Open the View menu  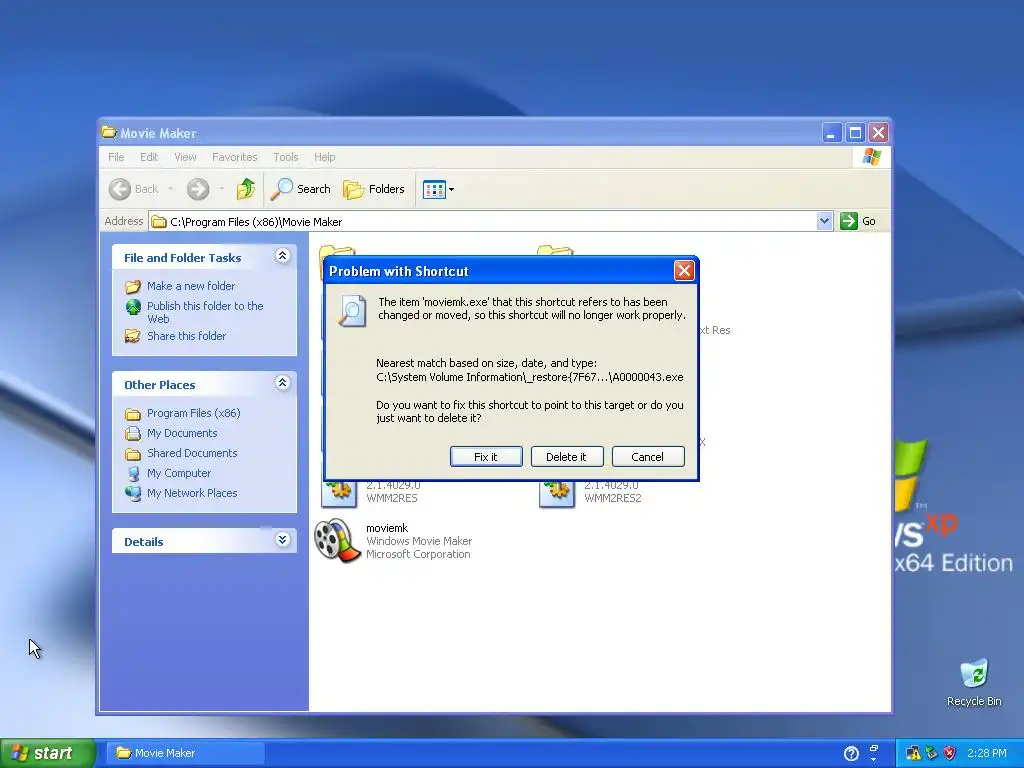185,157
